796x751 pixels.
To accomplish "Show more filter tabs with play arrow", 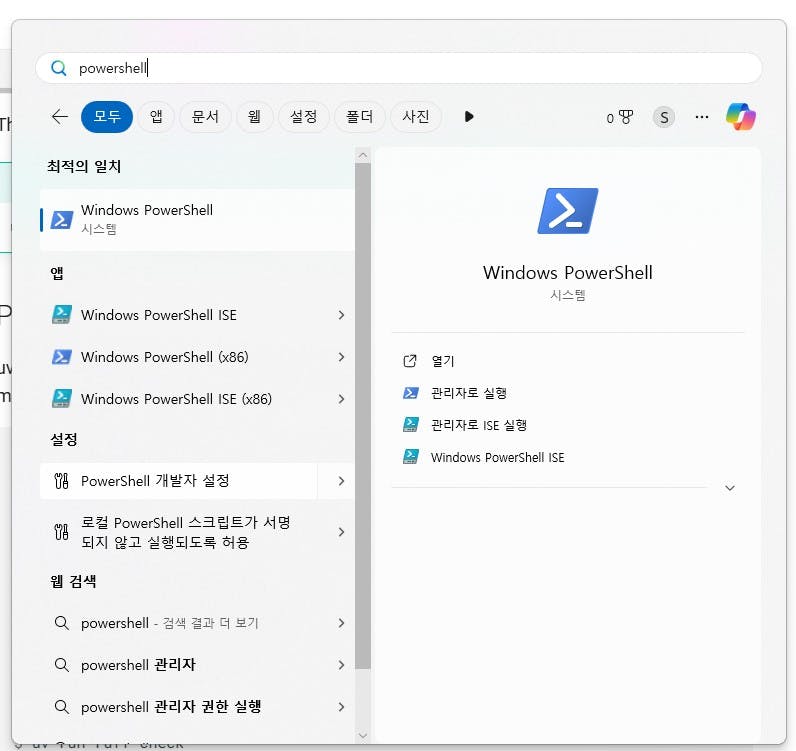I will (469, 117).
